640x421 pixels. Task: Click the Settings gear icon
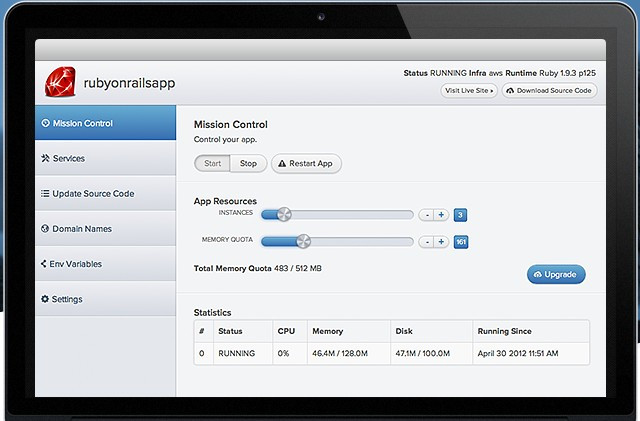pos(45,299)
